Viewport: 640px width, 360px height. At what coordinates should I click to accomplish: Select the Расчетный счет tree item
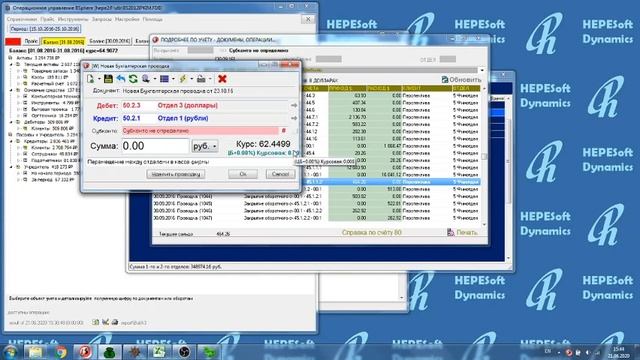(46, 84)
